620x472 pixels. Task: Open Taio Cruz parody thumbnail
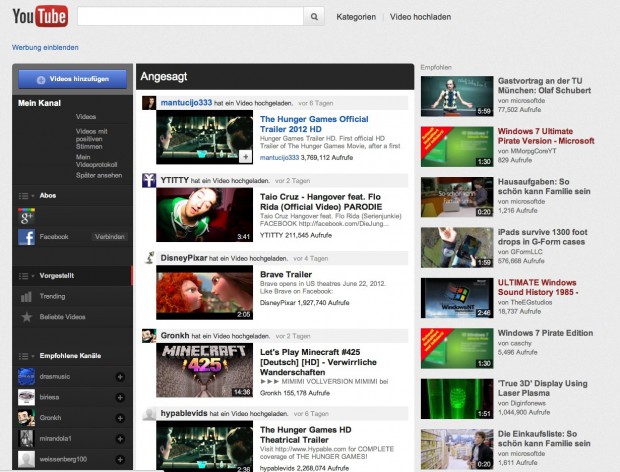204,215
